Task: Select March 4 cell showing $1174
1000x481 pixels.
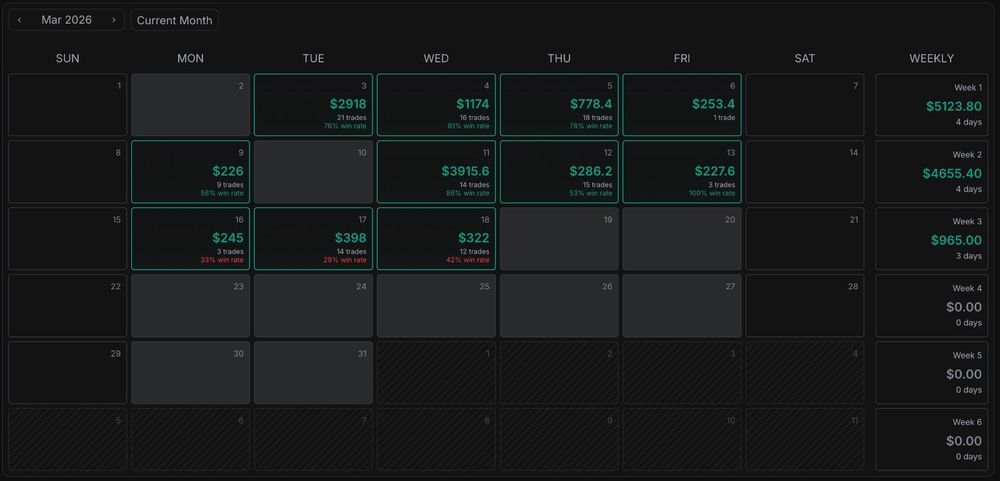Action: [x=436, y=105]
